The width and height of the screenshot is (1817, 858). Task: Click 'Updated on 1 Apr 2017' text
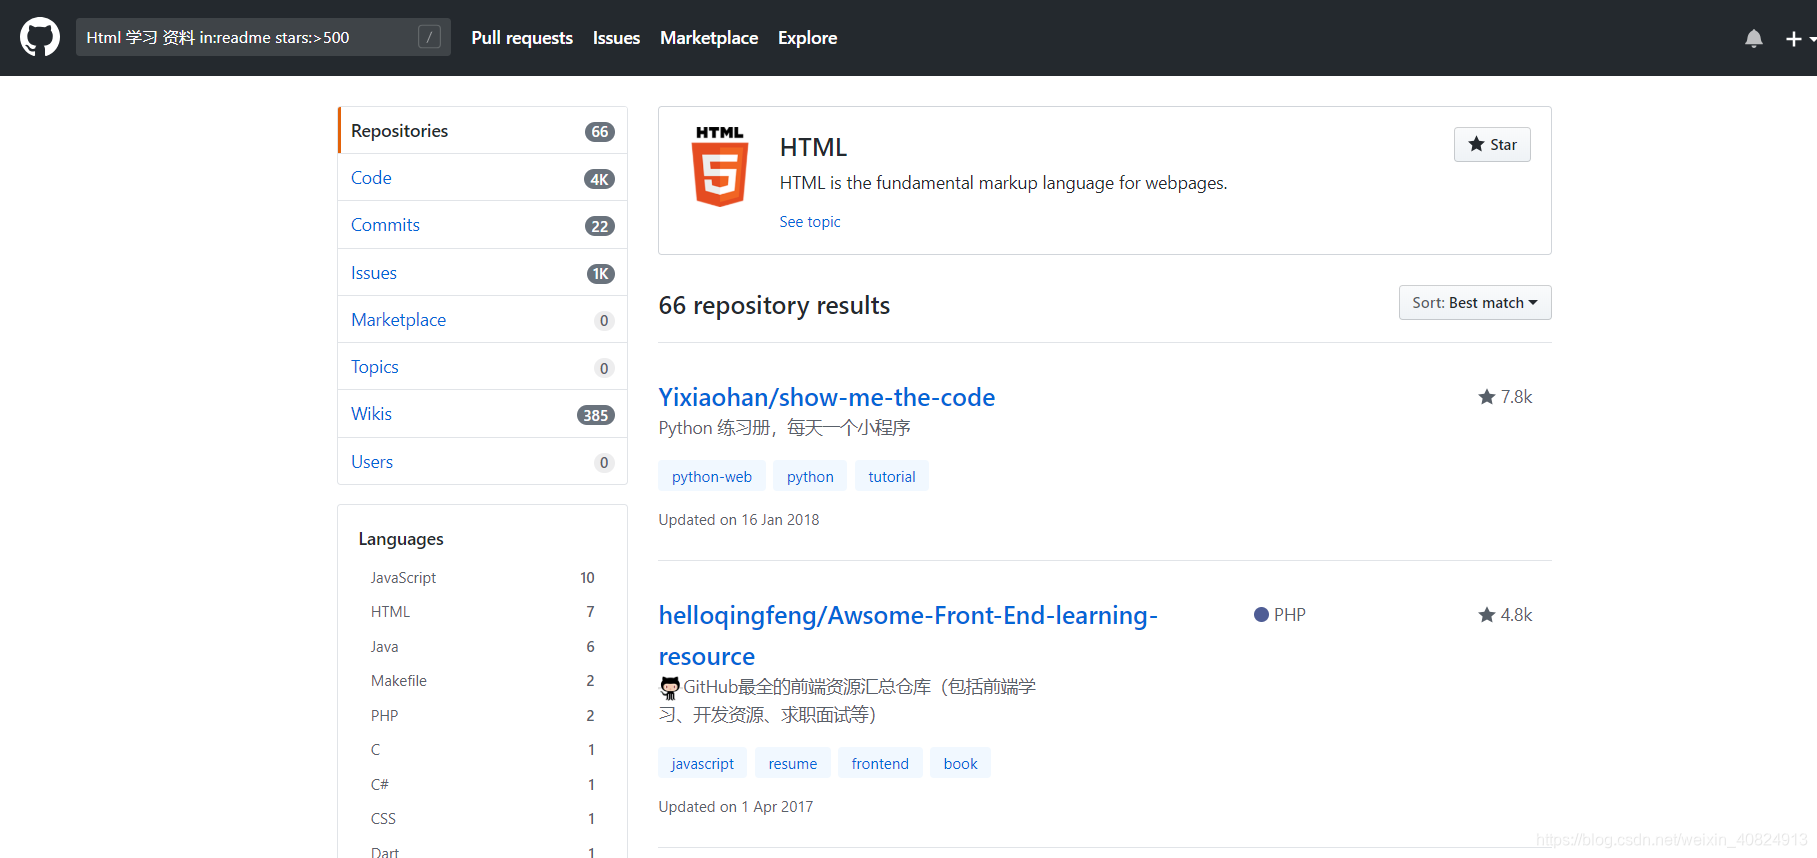click(x=736, y=807)
